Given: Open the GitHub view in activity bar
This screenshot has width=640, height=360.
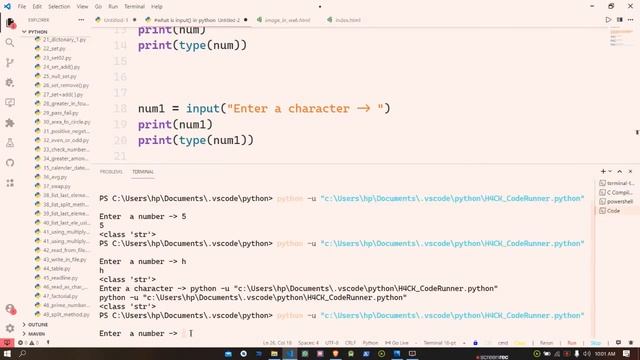Looking at the screenshot, I should pos(10,163).
